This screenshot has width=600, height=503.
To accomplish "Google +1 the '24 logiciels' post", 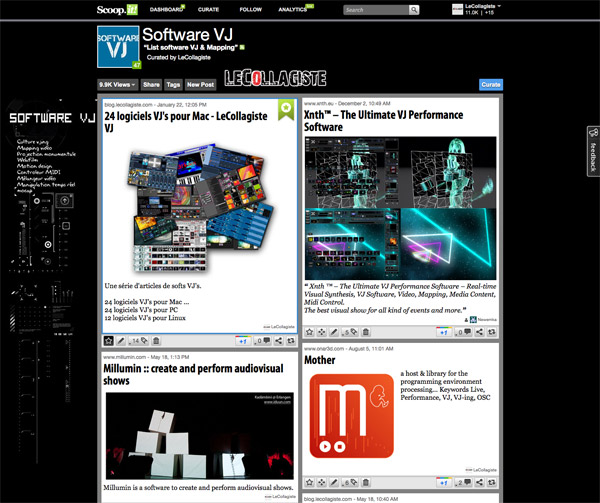I will (x=243, y=340).
